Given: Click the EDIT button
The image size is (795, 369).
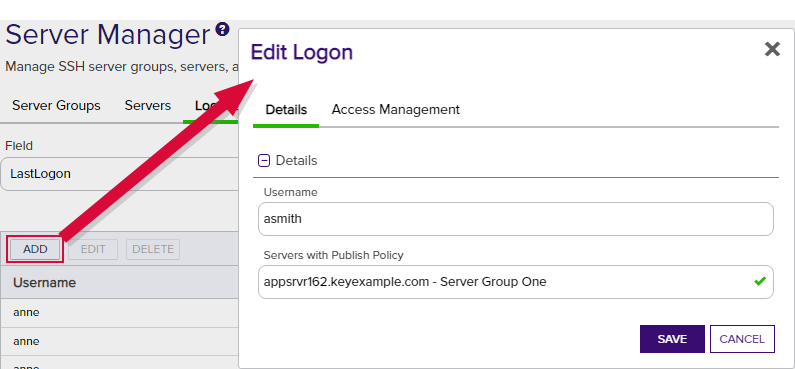Looking at the screenshot, I should tap(93, 249).
